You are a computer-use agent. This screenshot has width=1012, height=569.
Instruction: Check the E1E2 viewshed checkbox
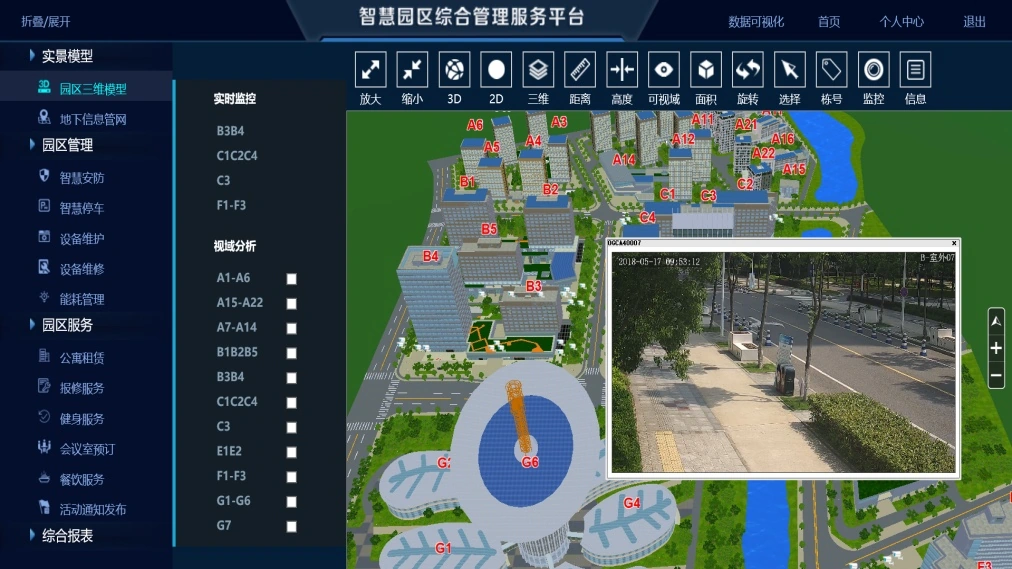tap(292, 452)
